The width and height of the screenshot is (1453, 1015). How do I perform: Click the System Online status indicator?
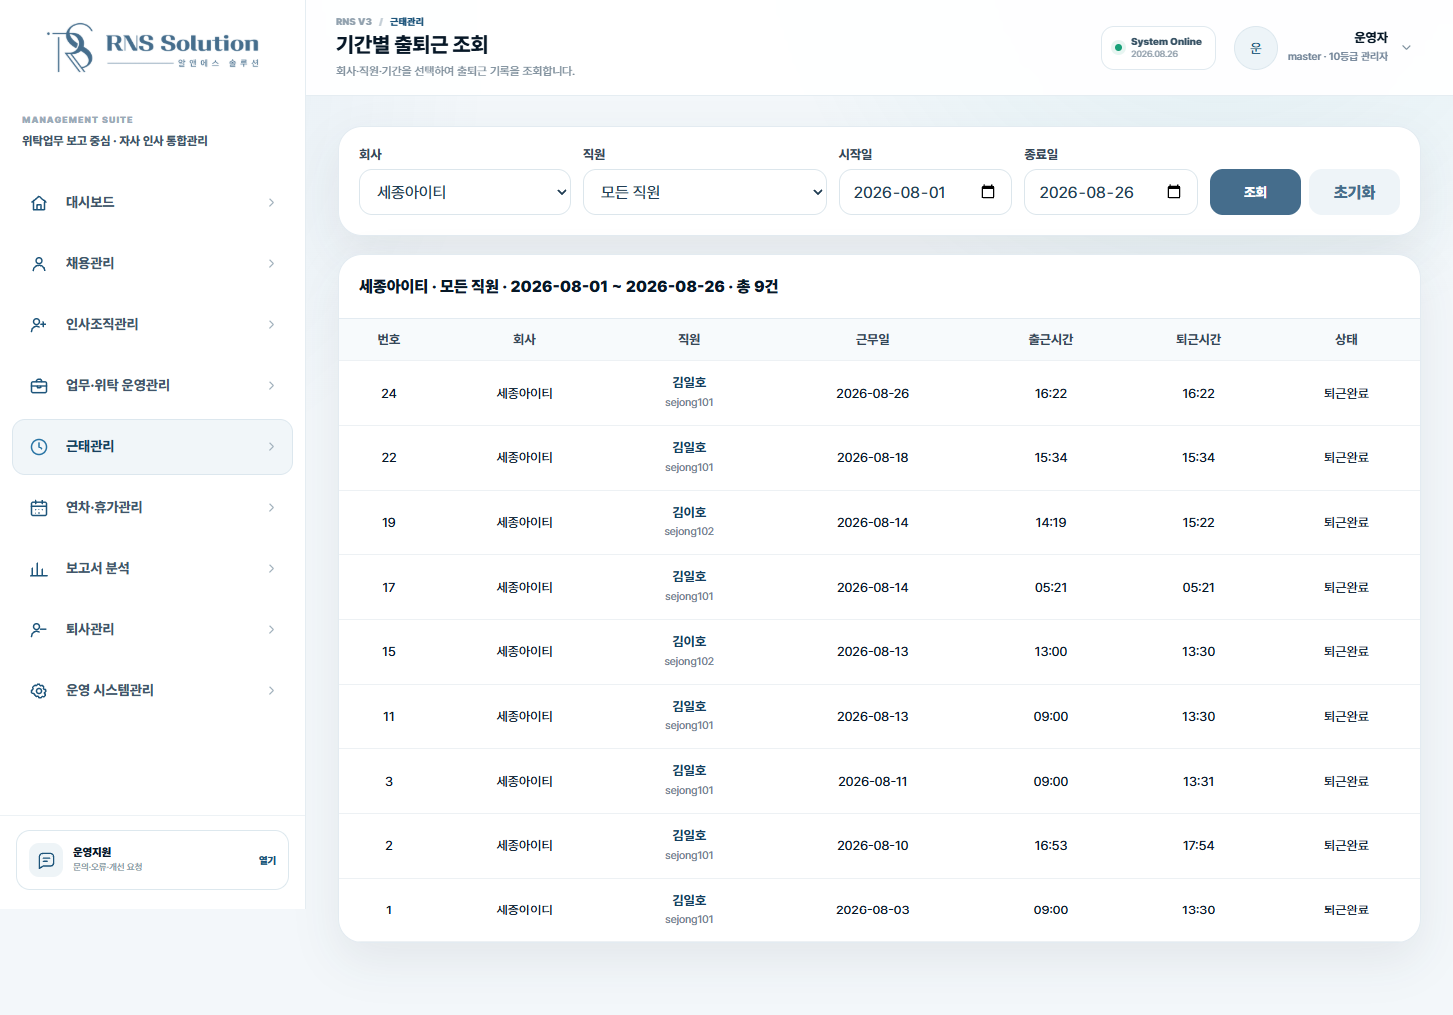tap(1158, 48)
